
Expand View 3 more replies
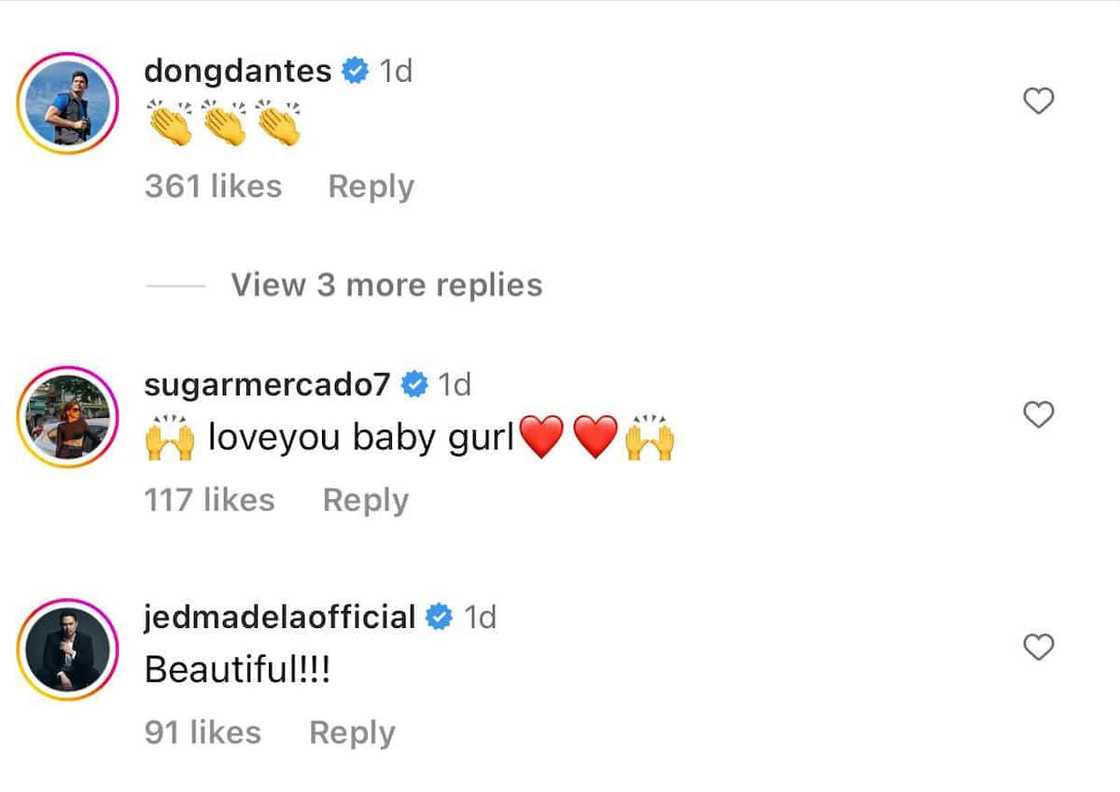click(386, 285)
